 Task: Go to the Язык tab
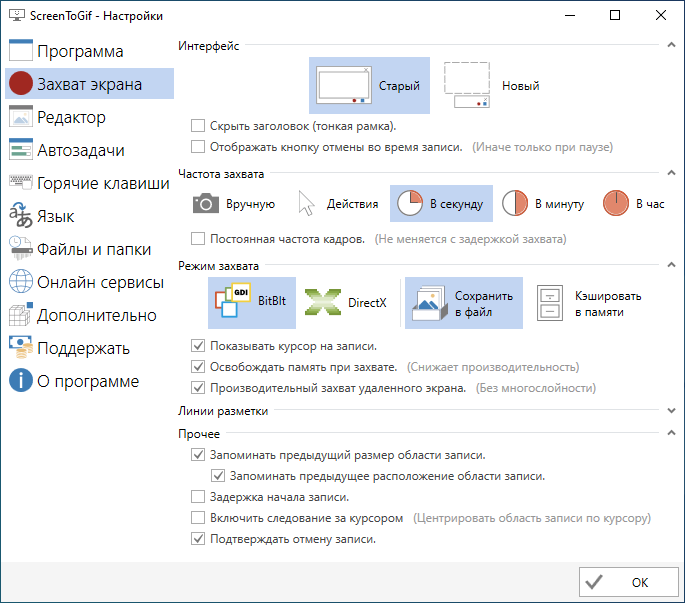click(x=90, y=215)
